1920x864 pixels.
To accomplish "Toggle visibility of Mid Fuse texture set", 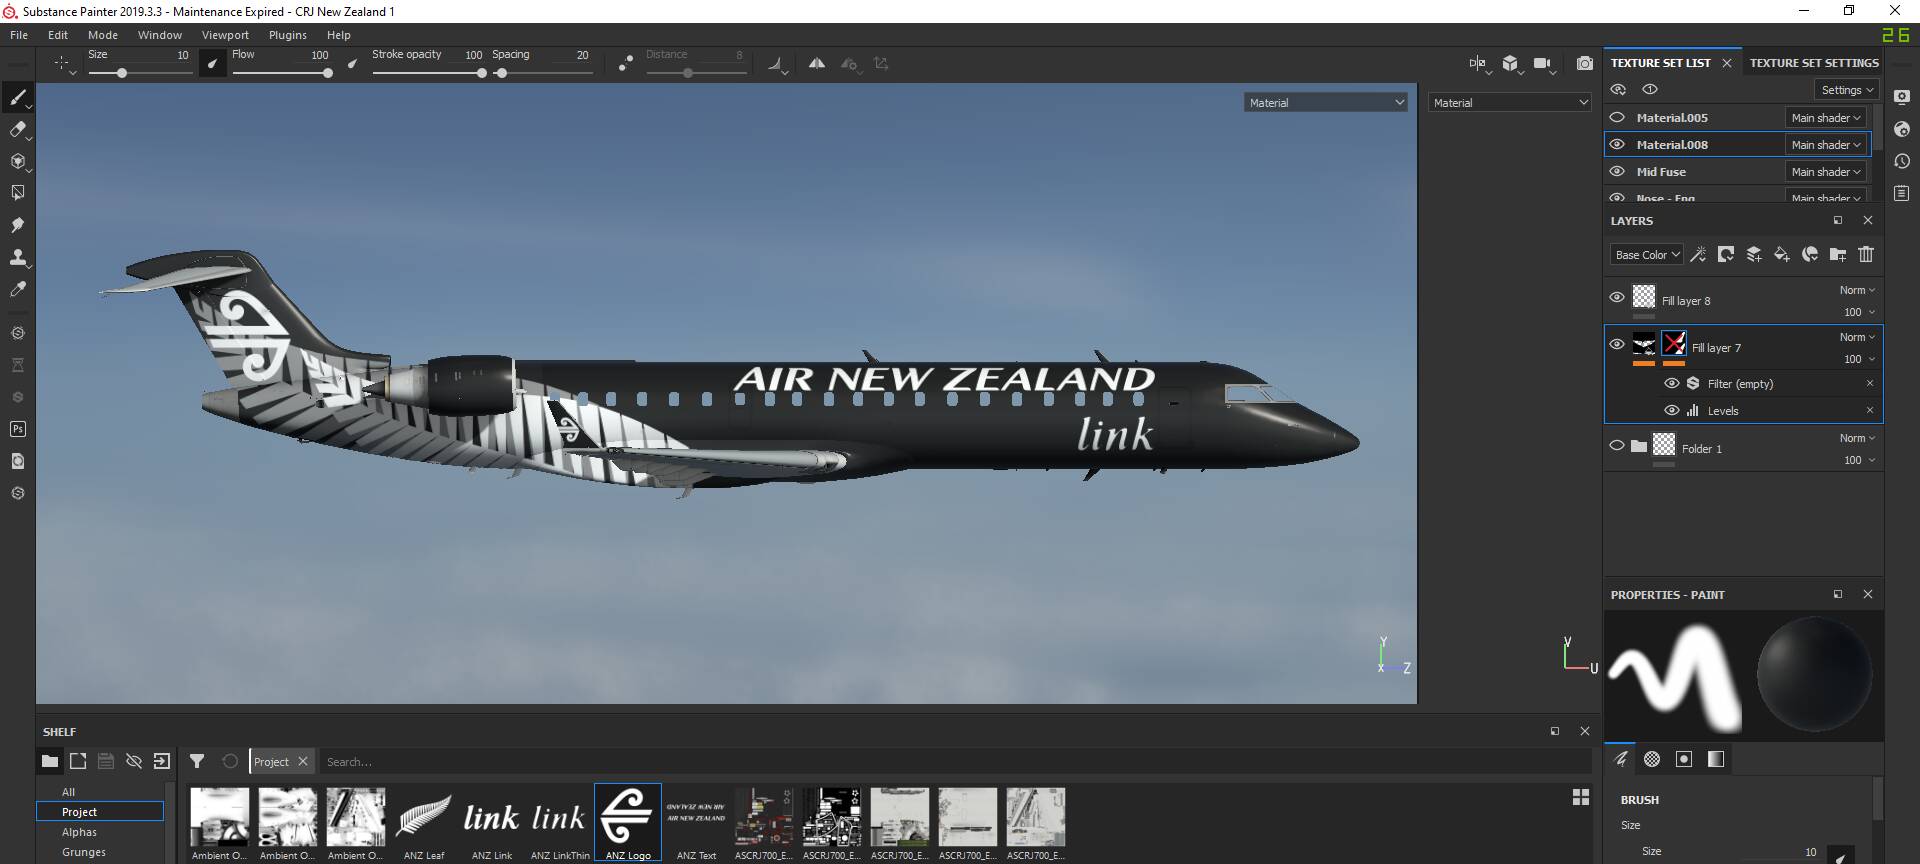I will point(1617,171).
